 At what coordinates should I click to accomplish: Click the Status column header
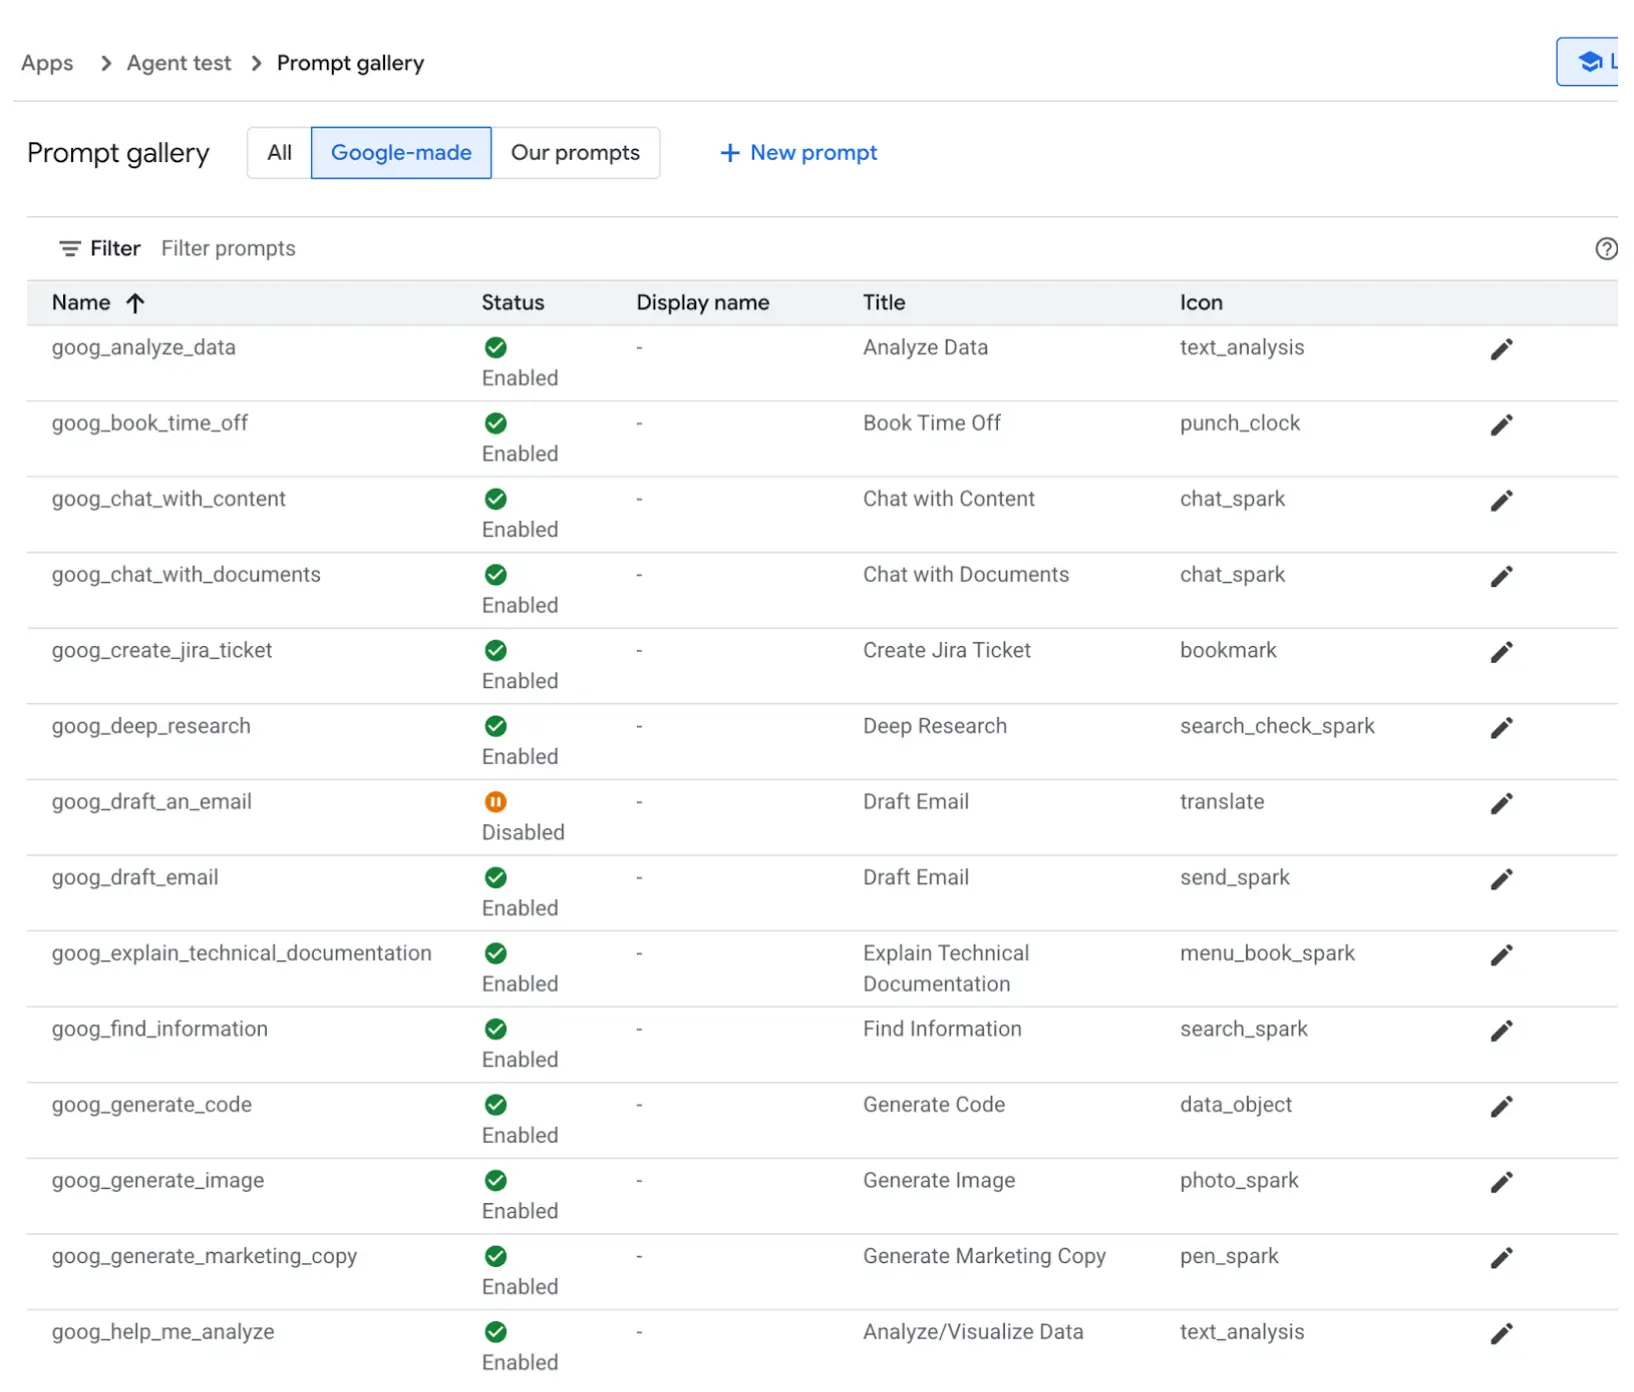[x=512, y=303]
